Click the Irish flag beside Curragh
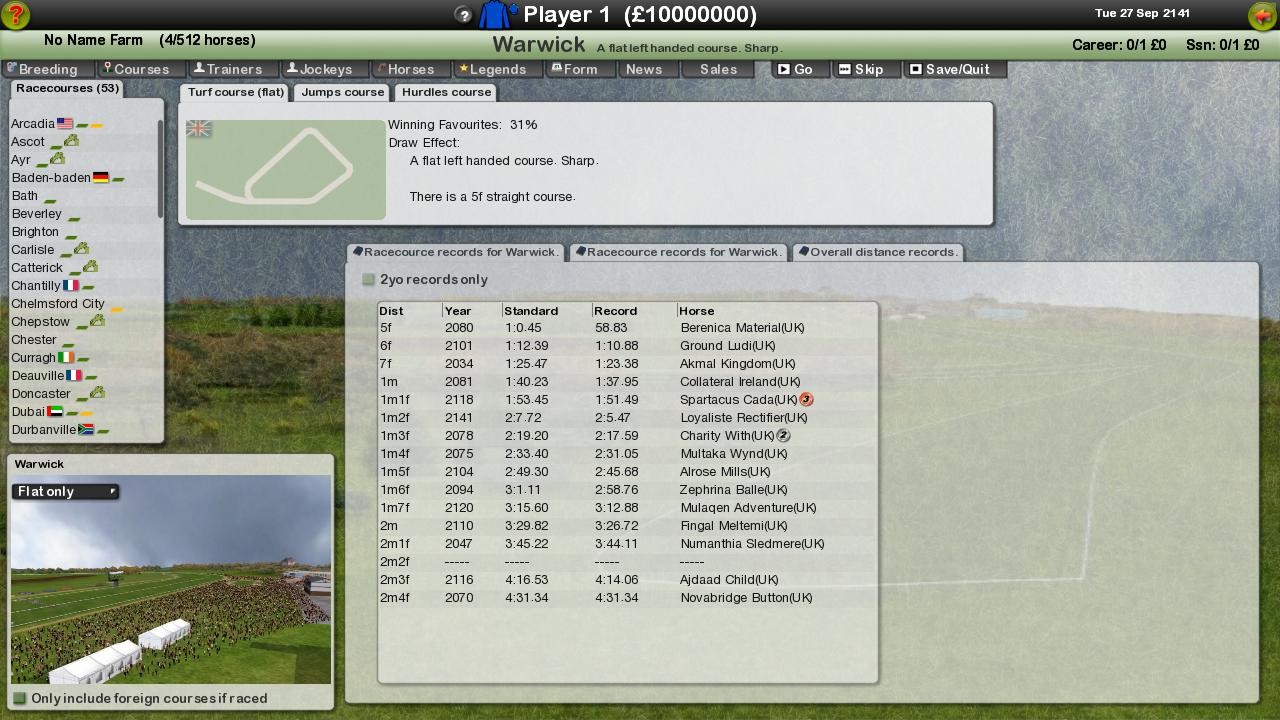The image size is (1280, 720). [65, 357]
